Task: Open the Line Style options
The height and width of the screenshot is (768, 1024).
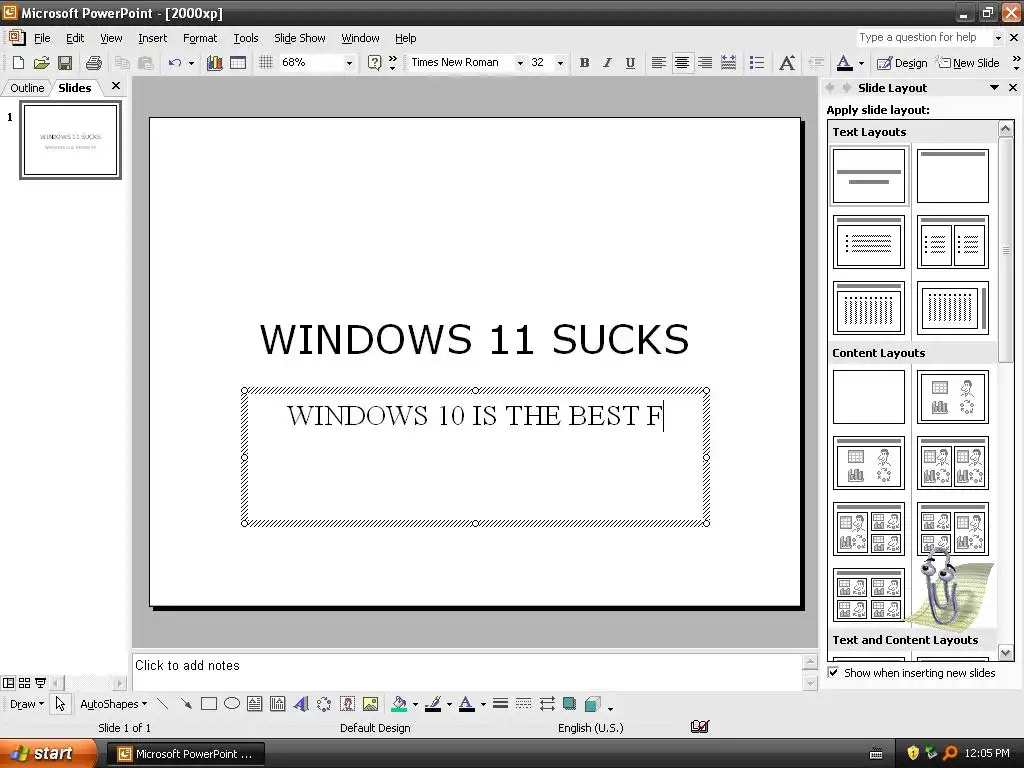Action: [x=500, y=704]
